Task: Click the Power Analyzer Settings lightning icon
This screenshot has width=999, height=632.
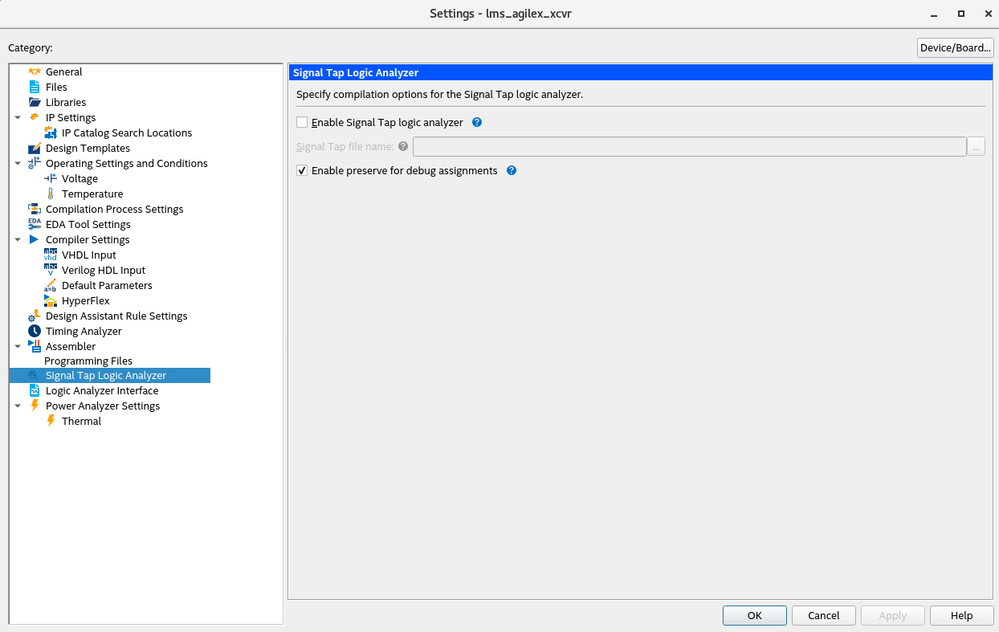Action: tap(34, 406)
